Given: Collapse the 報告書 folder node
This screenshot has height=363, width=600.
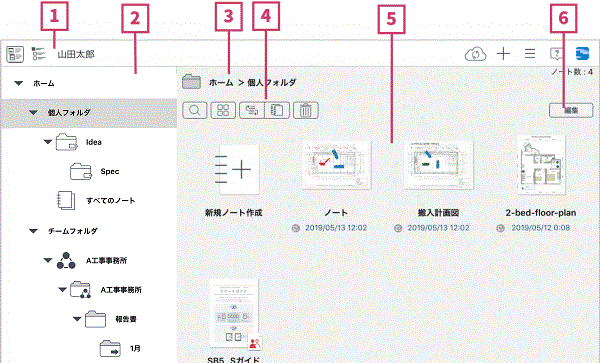Looking at the screenshot, I should [x=77, y=319].
